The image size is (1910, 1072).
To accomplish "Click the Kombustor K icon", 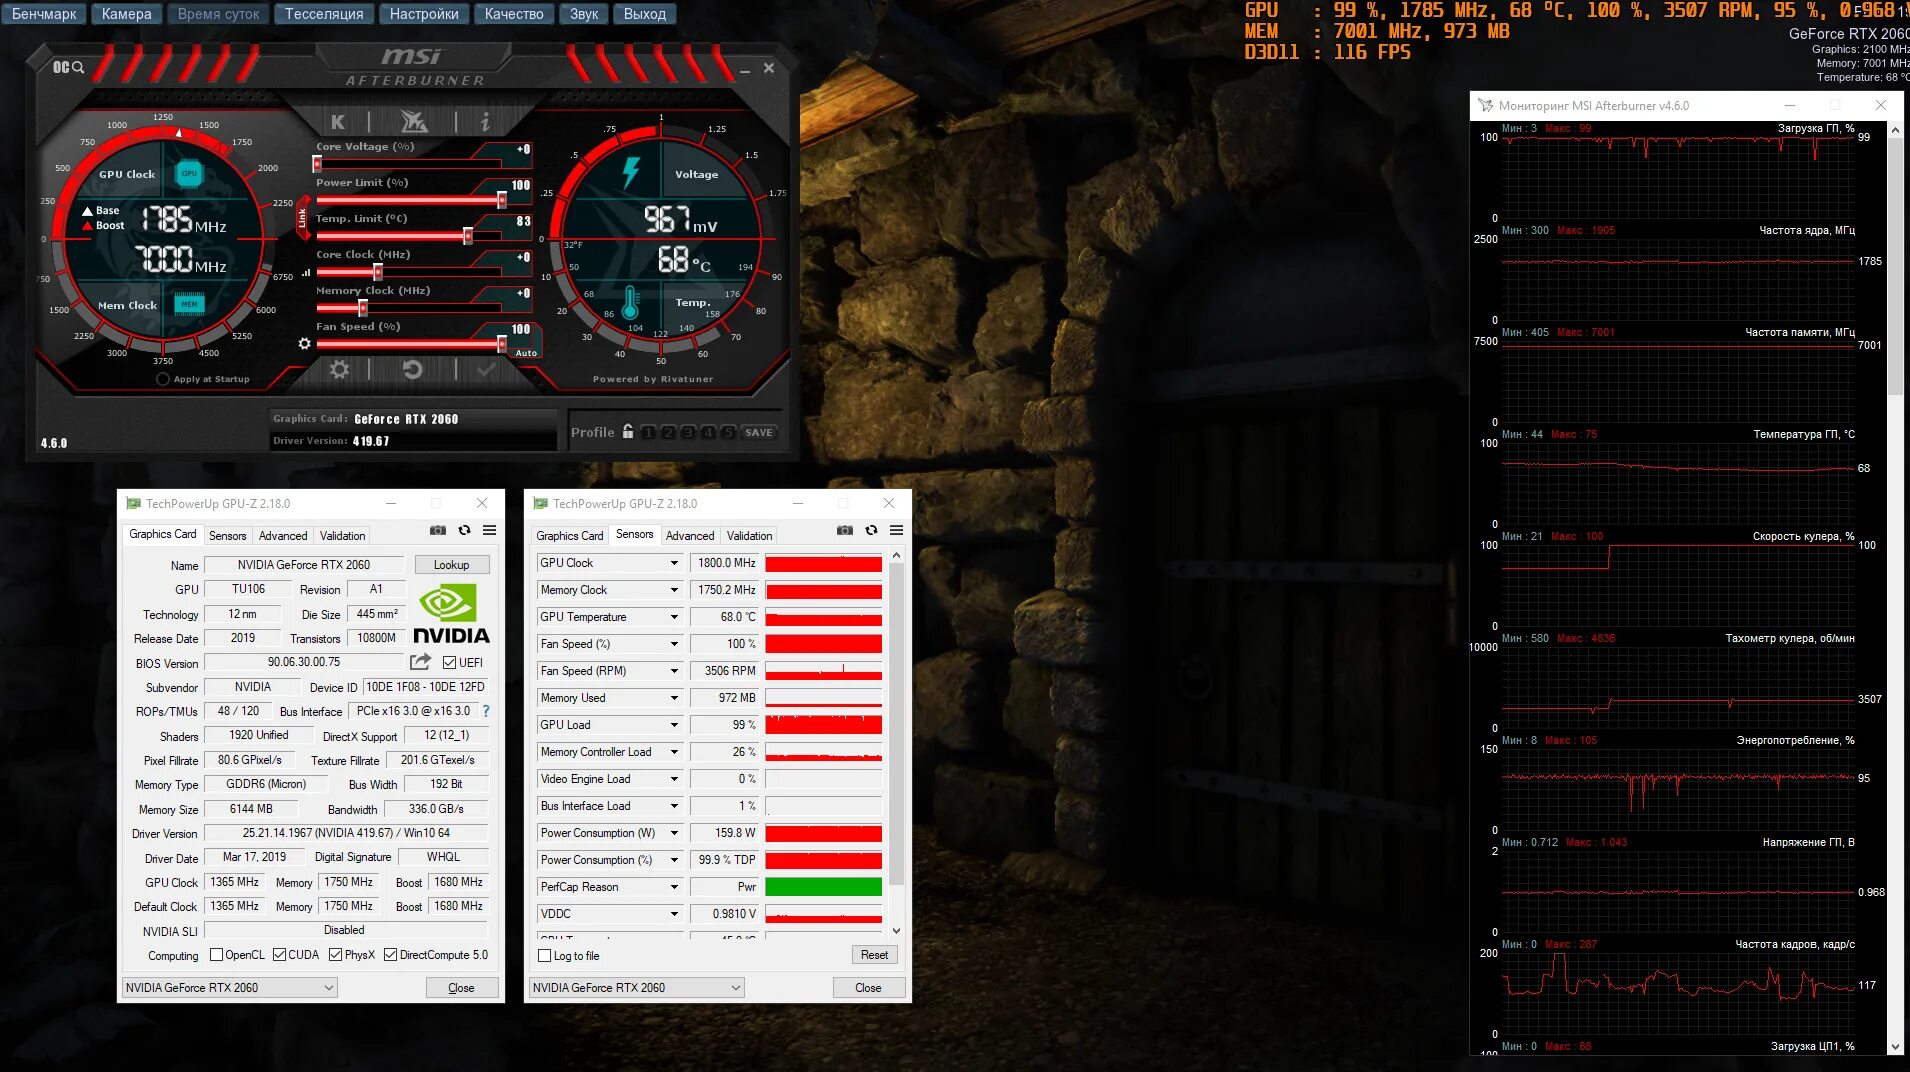I will pyautogui.click(x=338, y=122).
